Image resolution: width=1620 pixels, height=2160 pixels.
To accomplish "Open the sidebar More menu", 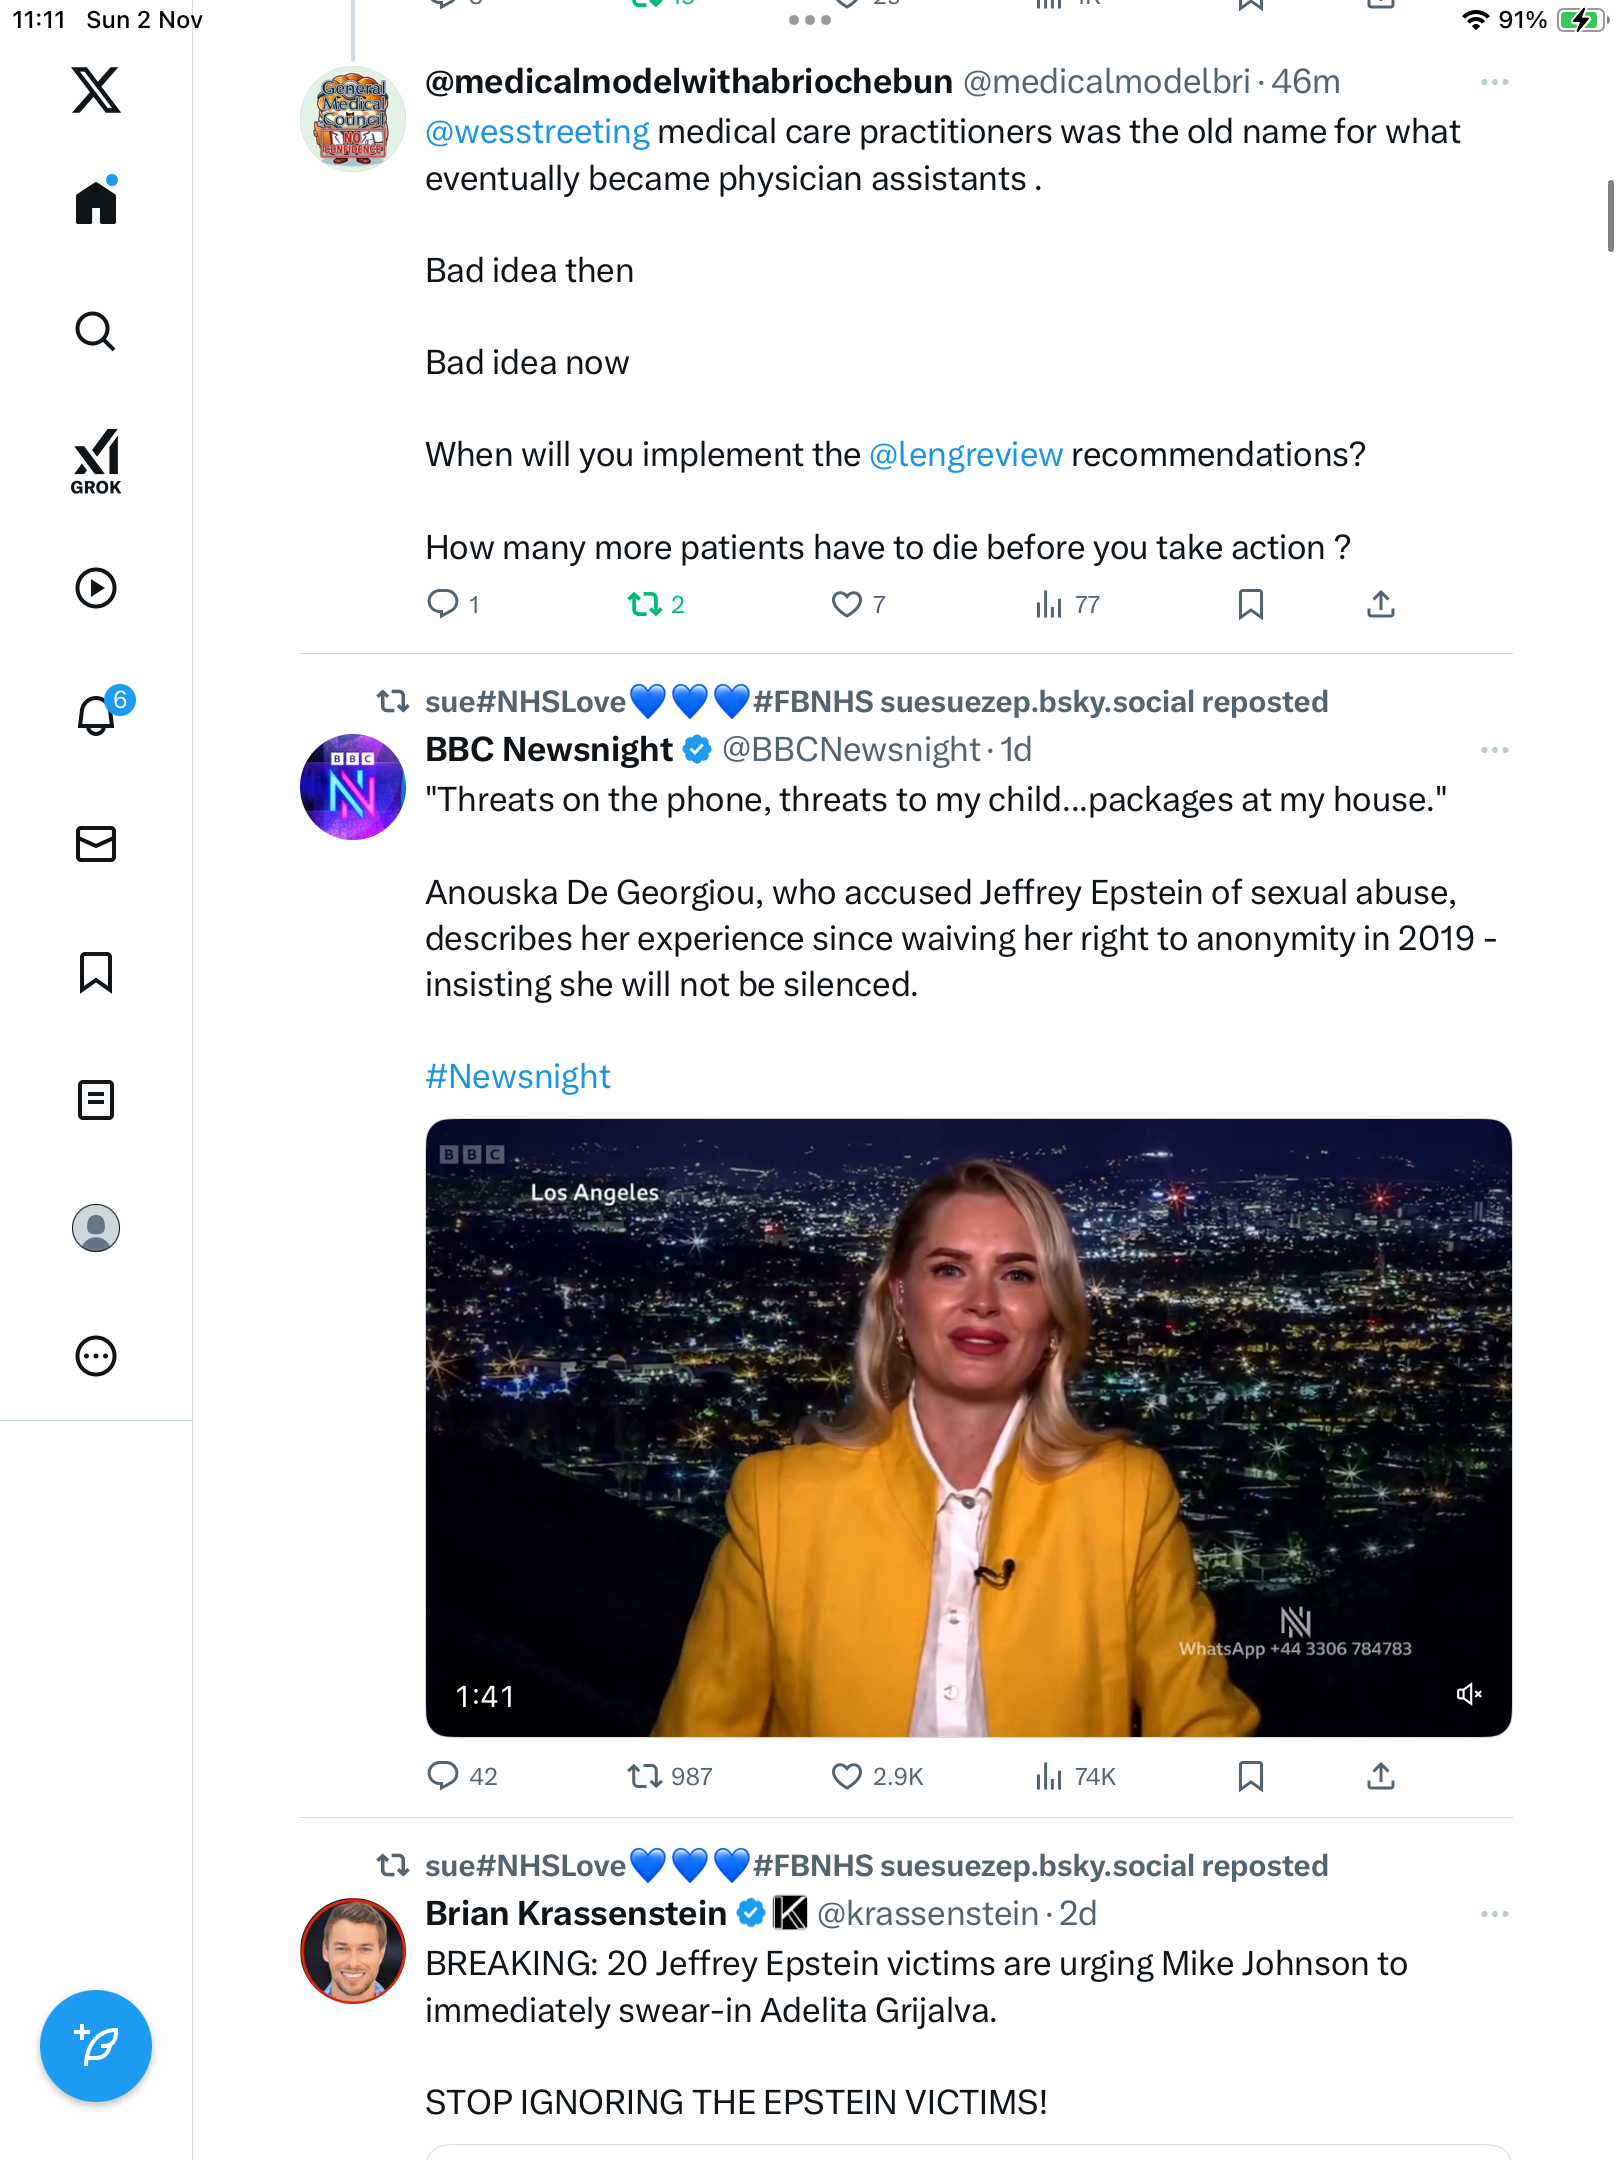I will tap(96, 1356).
